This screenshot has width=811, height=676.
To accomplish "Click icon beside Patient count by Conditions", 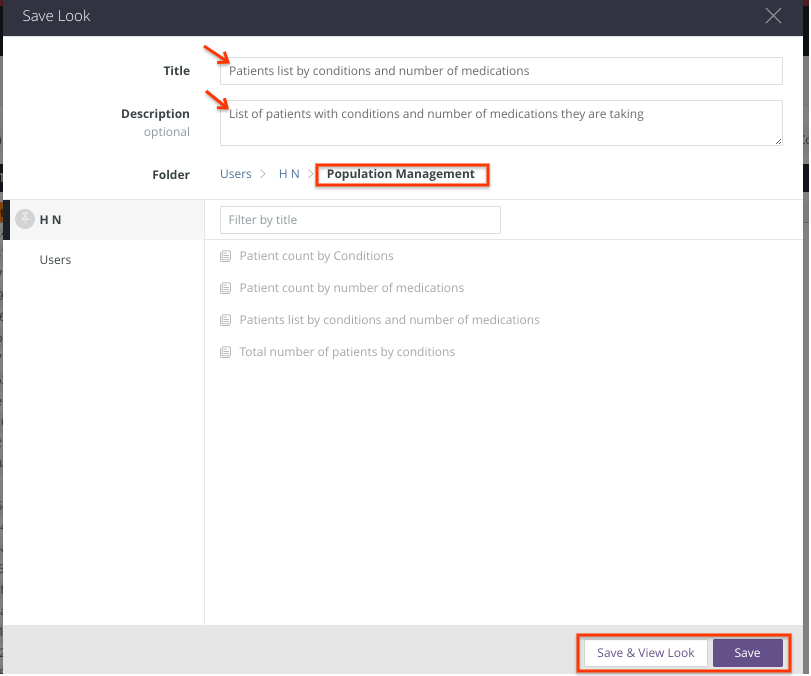I will (x=225, y=256).
